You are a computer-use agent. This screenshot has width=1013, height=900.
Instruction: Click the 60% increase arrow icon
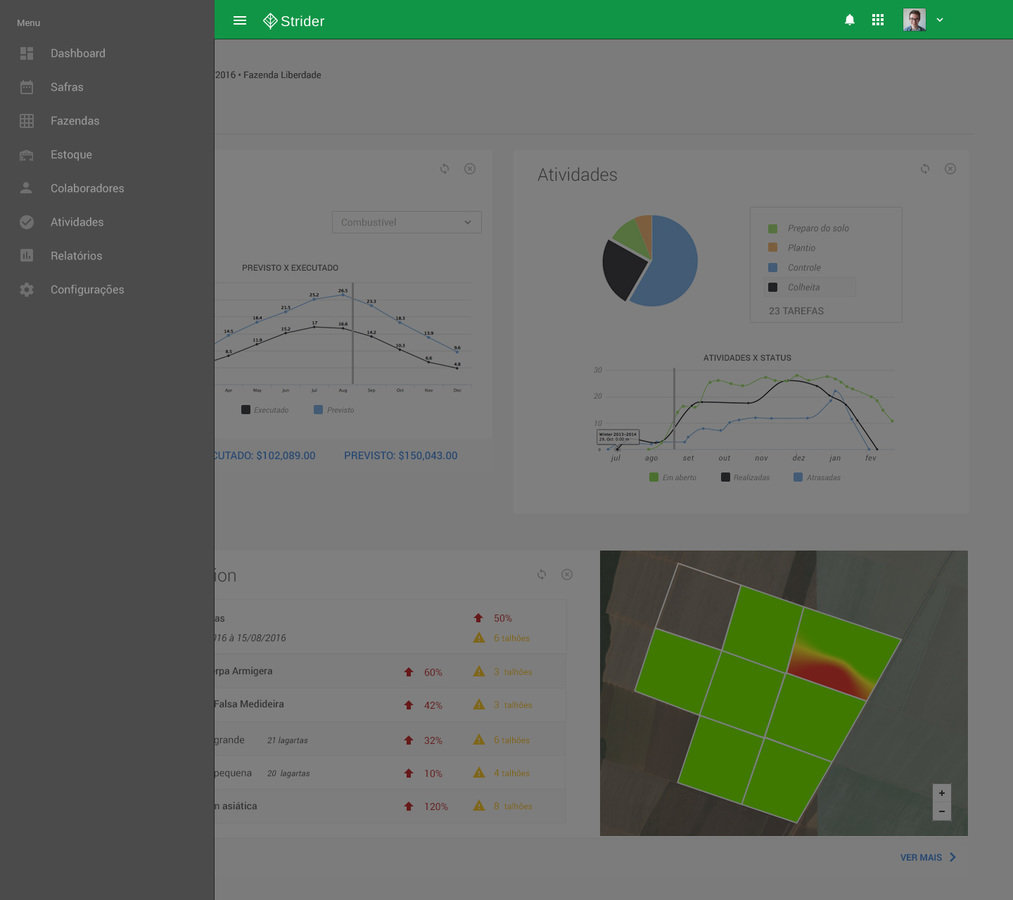coord(408,672)
